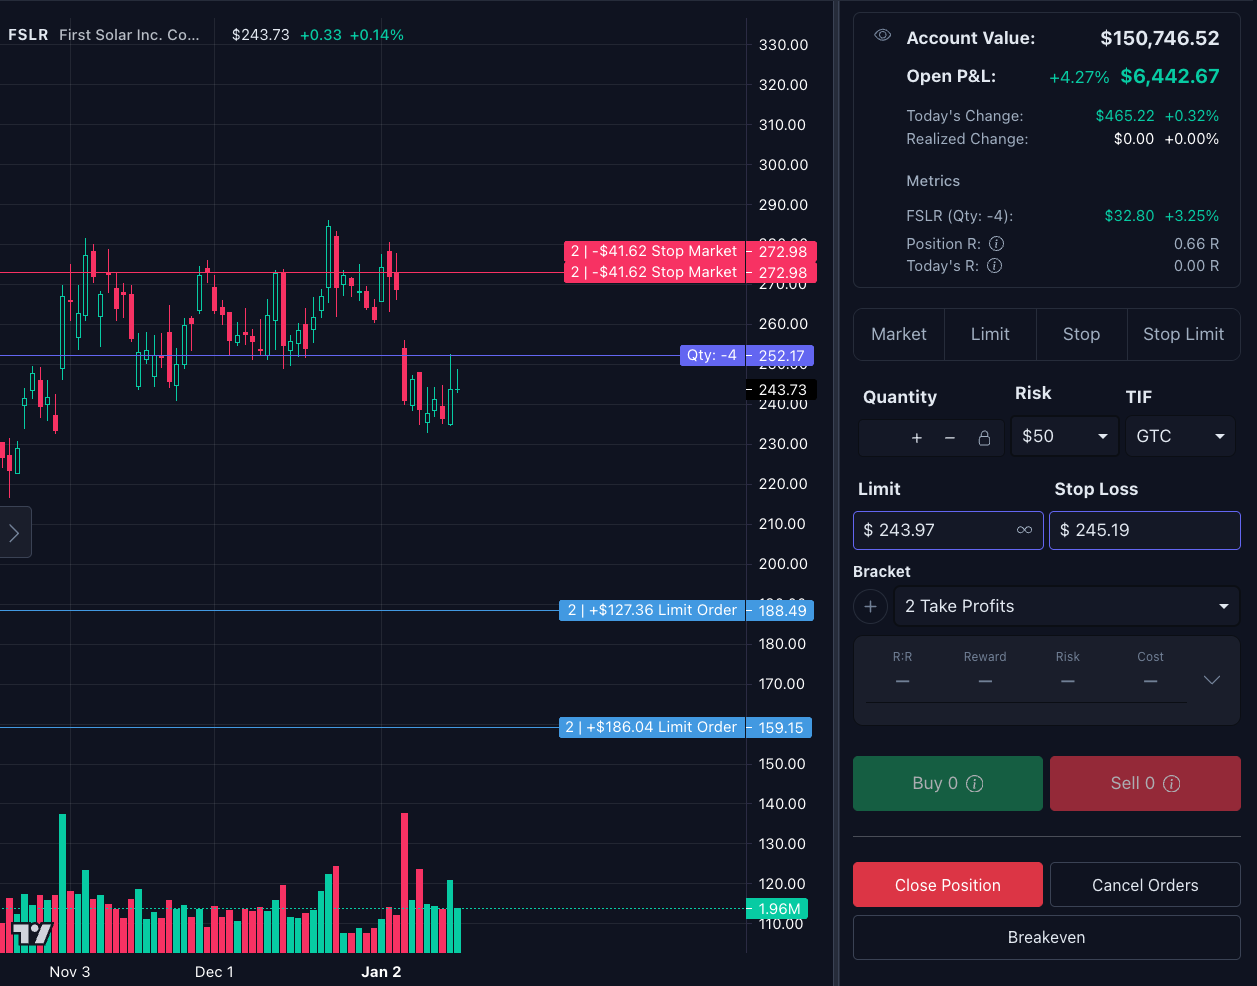Image resolution: width=1257 pixels, height=986 pixels.
Task: Click the Account Value $150,746.52
Action: pos(1160,38)
